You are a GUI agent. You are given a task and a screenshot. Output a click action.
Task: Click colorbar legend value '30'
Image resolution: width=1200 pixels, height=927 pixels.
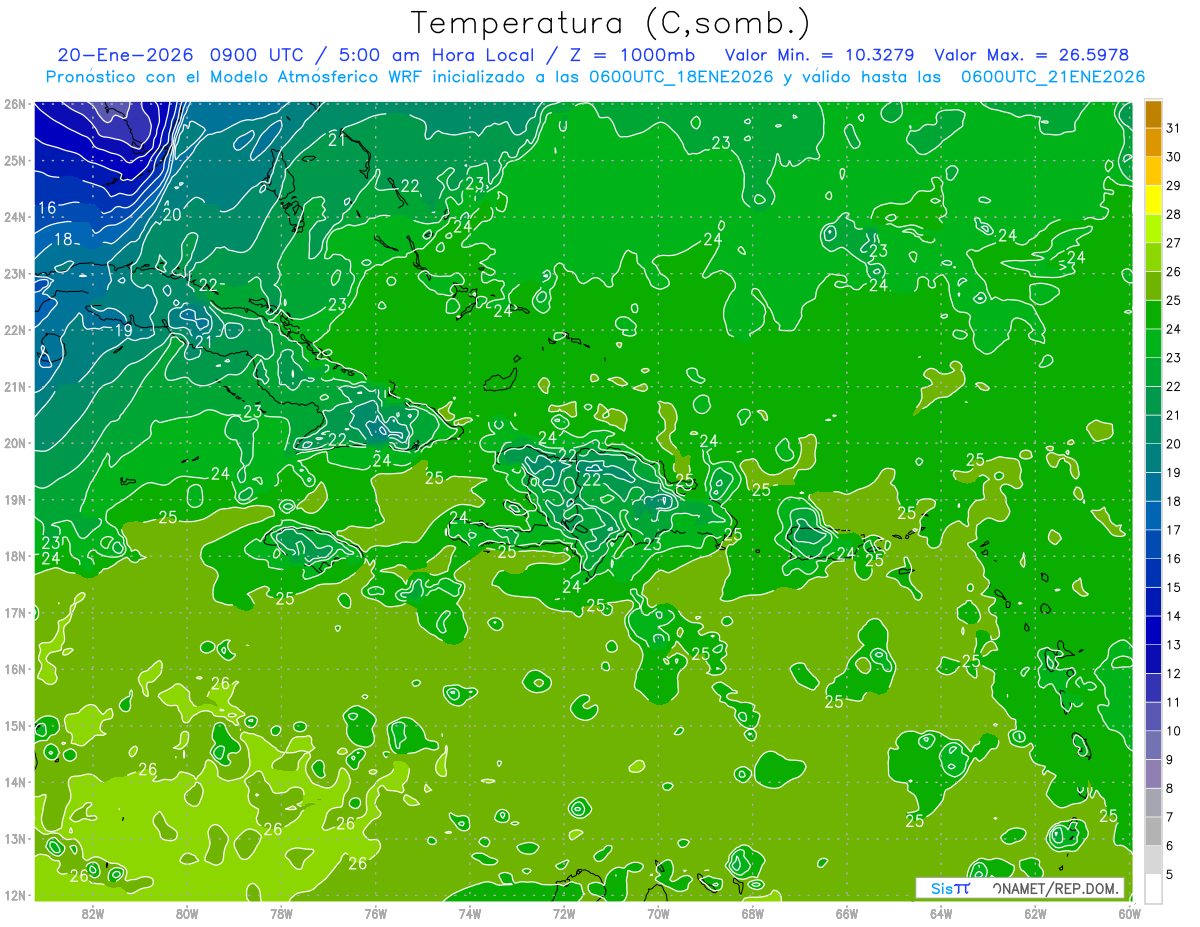[x=1173, y=157]
